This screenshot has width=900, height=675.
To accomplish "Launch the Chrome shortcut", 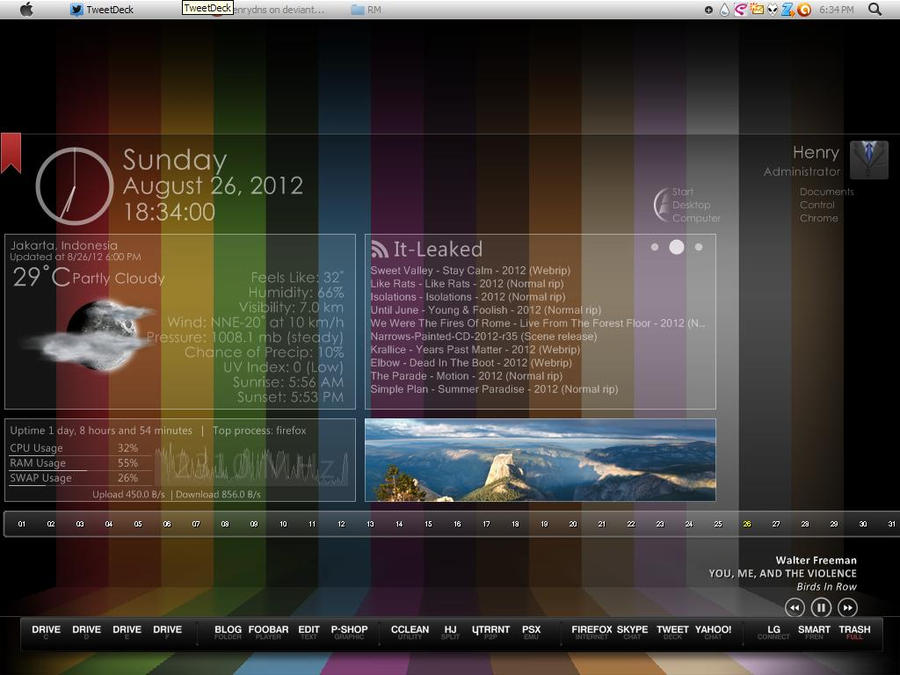I will point(818,218).
